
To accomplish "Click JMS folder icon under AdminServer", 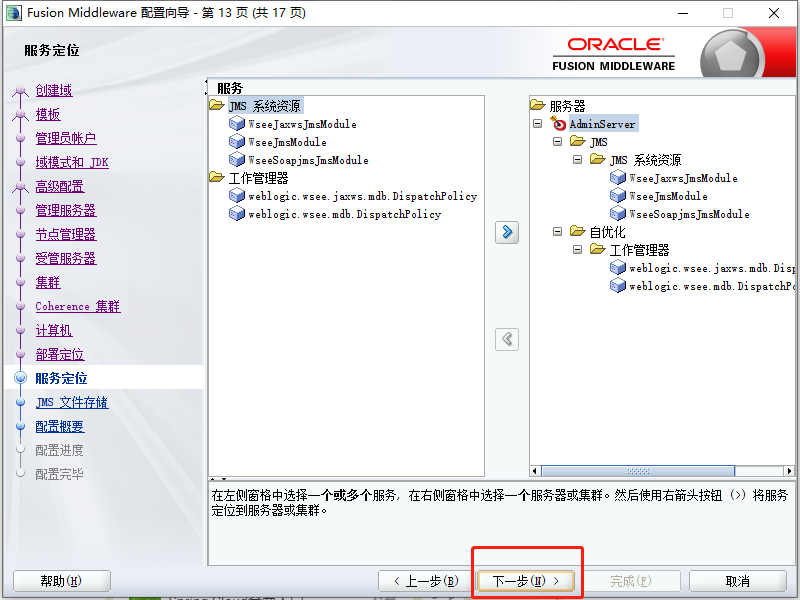I will click(578, 141).
